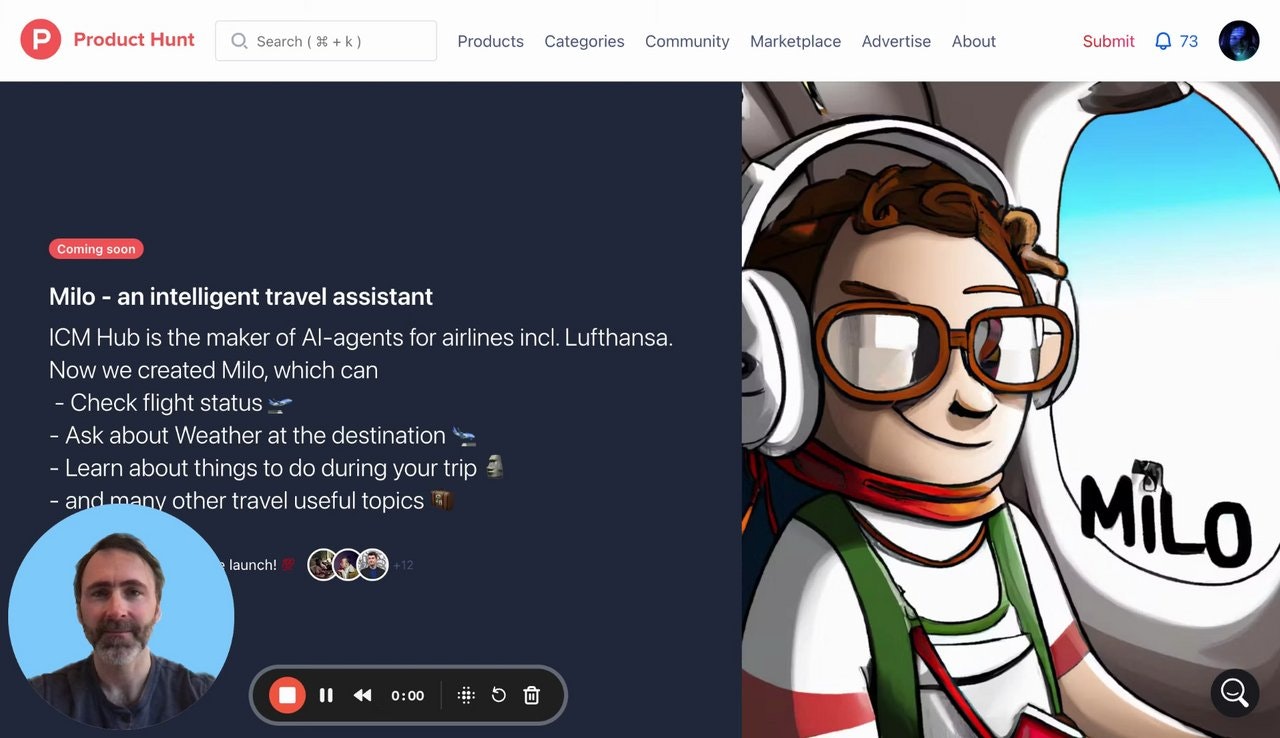The width and height of the screenshot is (1280, 738).
Task: Open notifications via the bell icon
Action: click(x=1162, y=41)
